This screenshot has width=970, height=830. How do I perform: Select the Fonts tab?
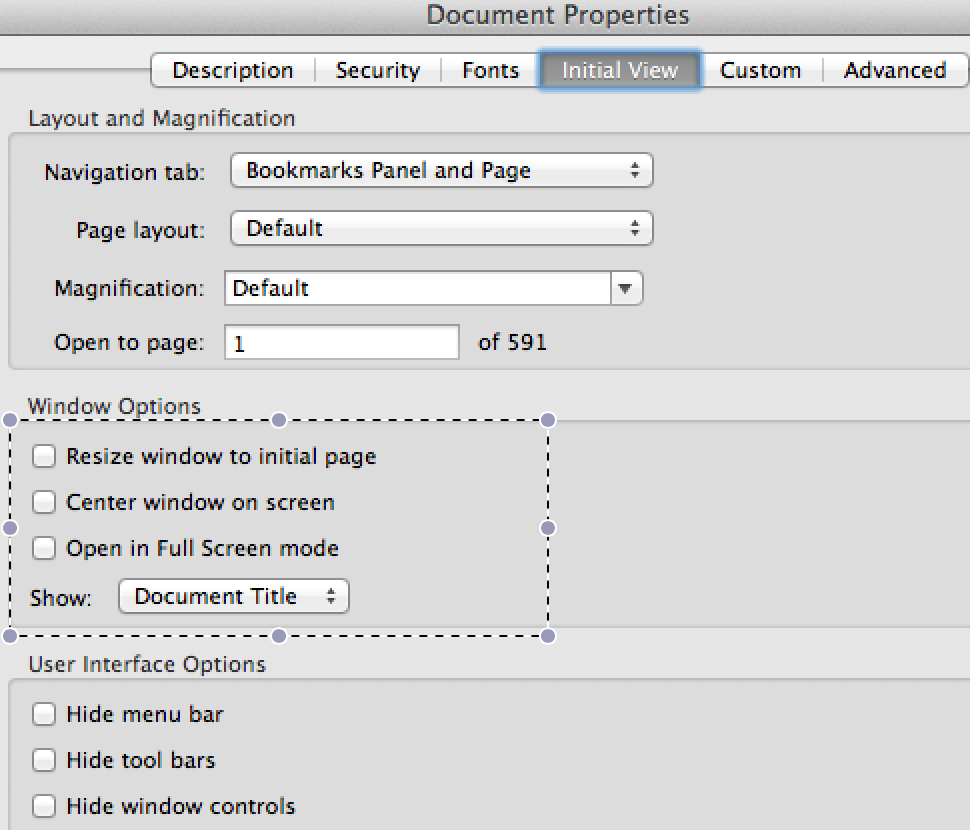tap(490, 71)
